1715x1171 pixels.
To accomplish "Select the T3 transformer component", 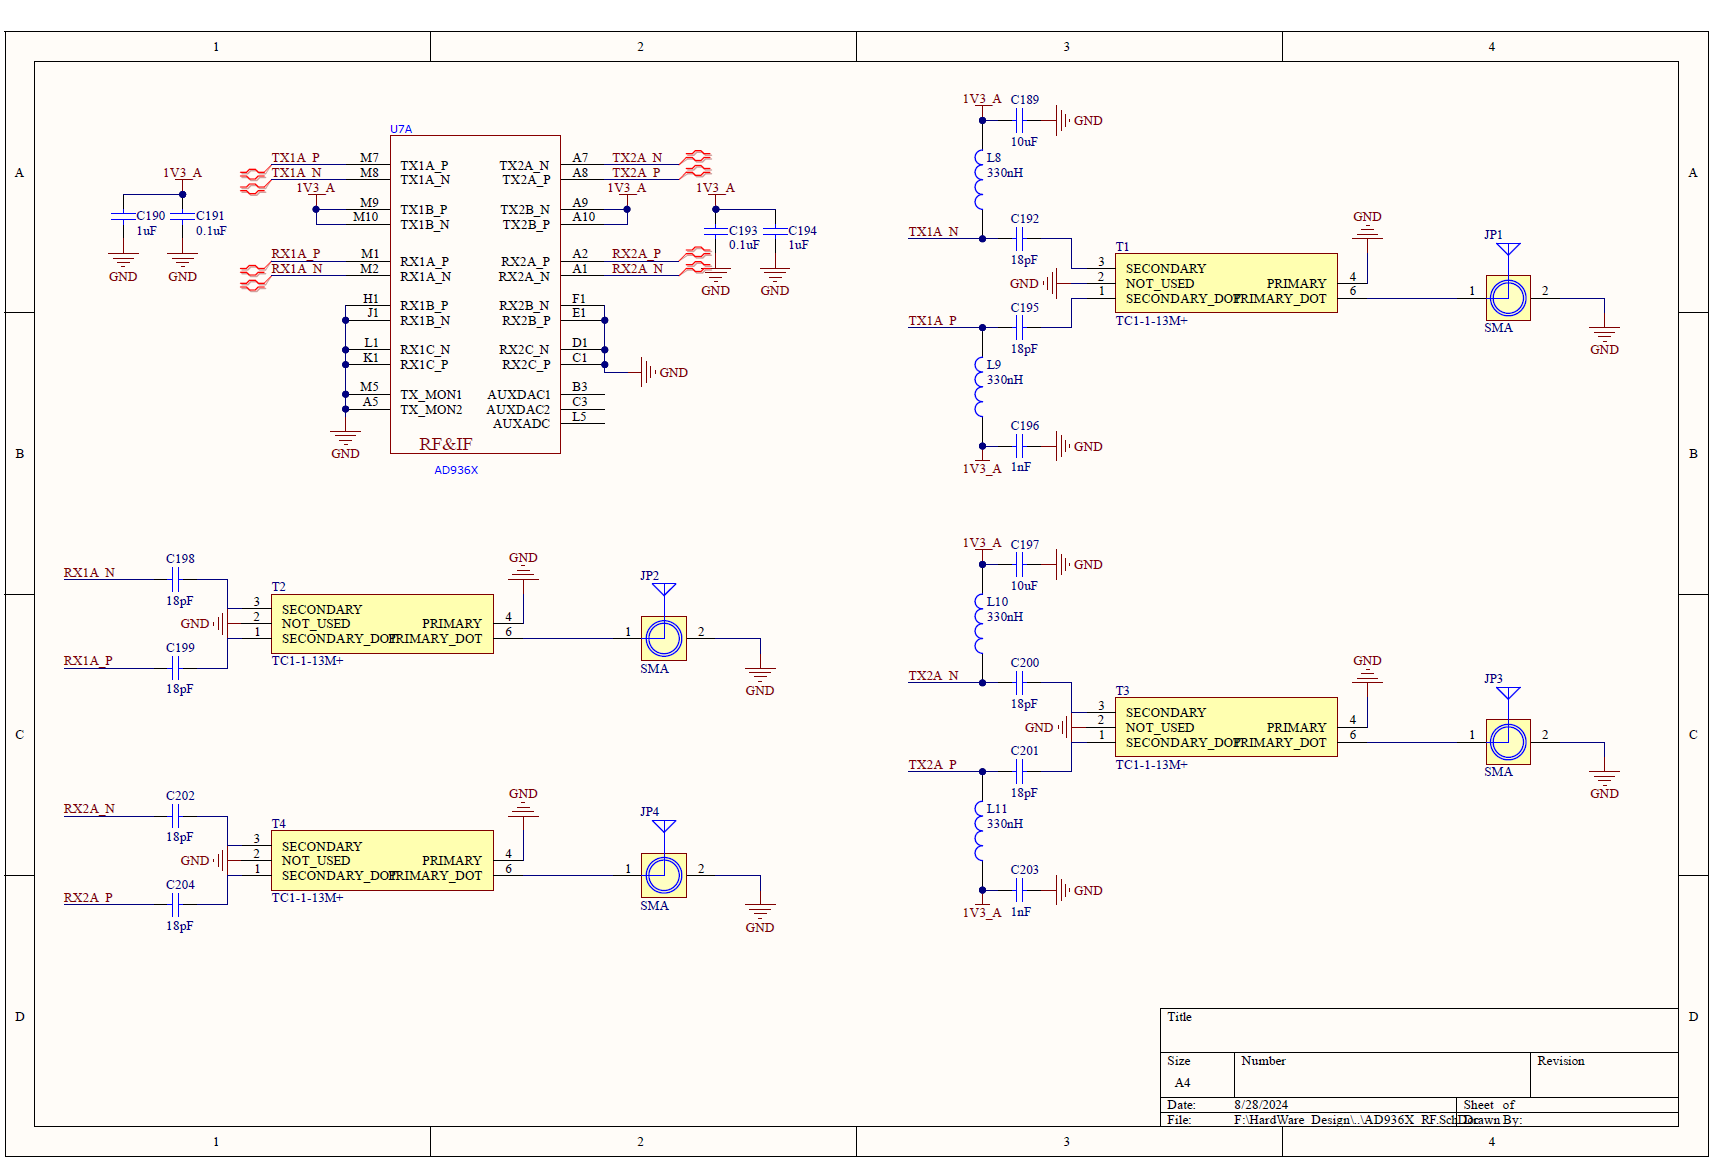I will pos(1226,727).
